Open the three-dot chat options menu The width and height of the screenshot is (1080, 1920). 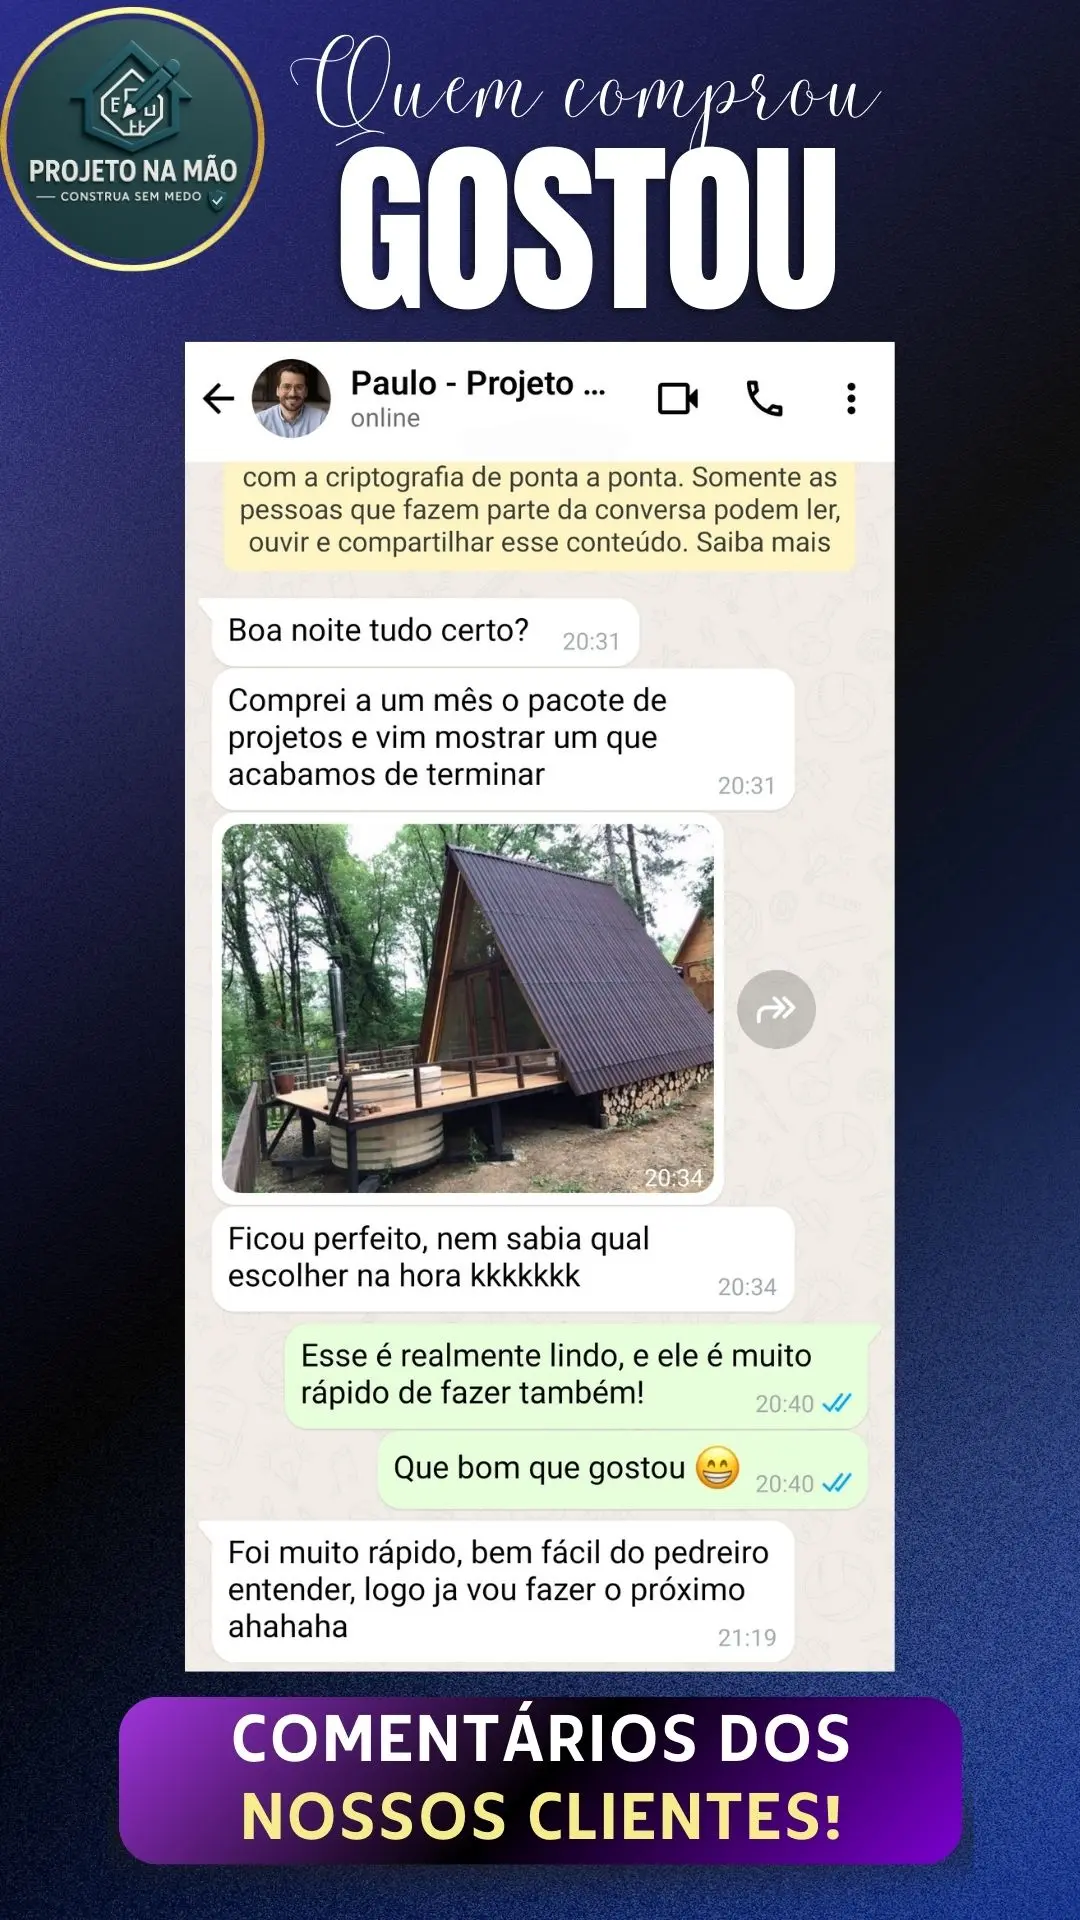pos(851,399)
